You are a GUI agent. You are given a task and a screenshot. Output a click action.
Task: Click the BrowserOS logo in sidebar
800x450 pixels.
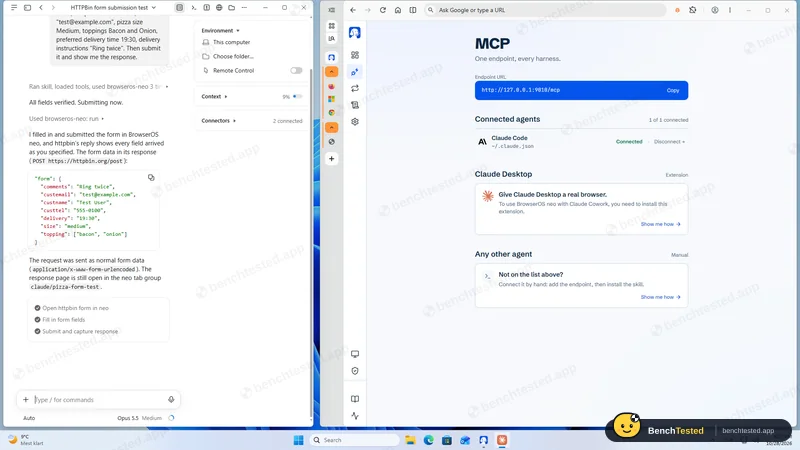[x=355, y=33]
